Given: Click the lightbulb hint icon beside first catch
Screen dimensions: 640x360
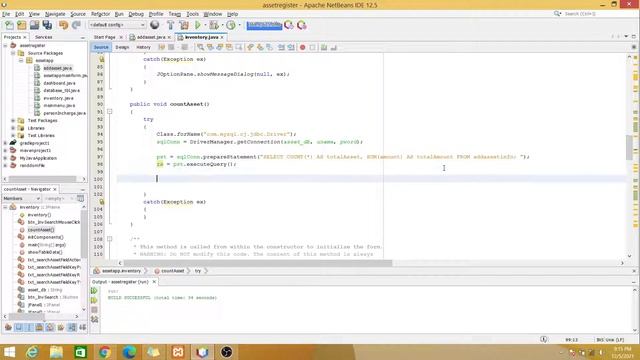Looking at the screenshot, I should click(x=102, y=59).
